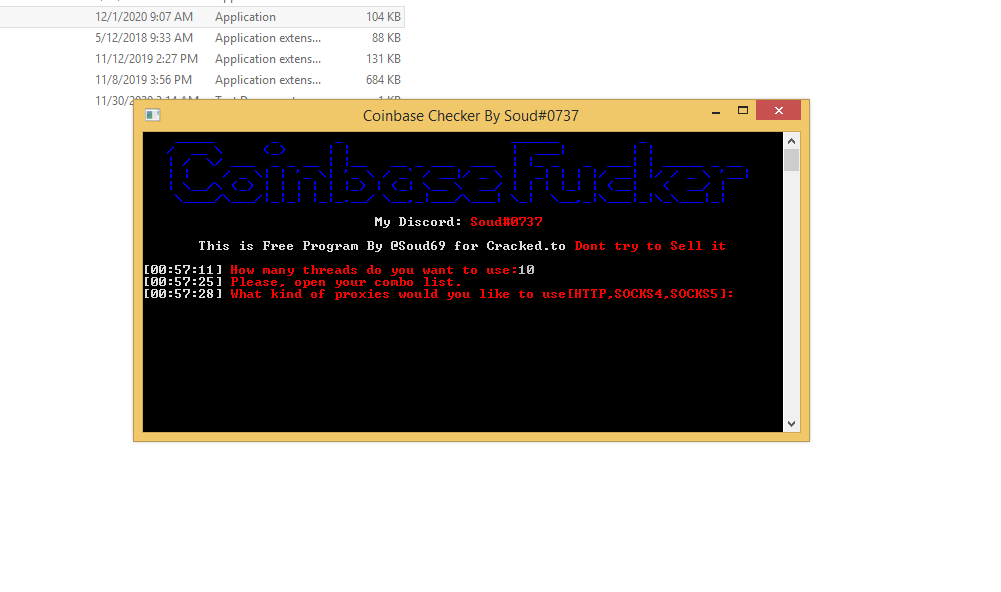Viewport: 1001px width, 592px height.
Task: Select the file dated 11/8/2019 3:56 PM
Action: pyautogui.click(x=144, y=80)
